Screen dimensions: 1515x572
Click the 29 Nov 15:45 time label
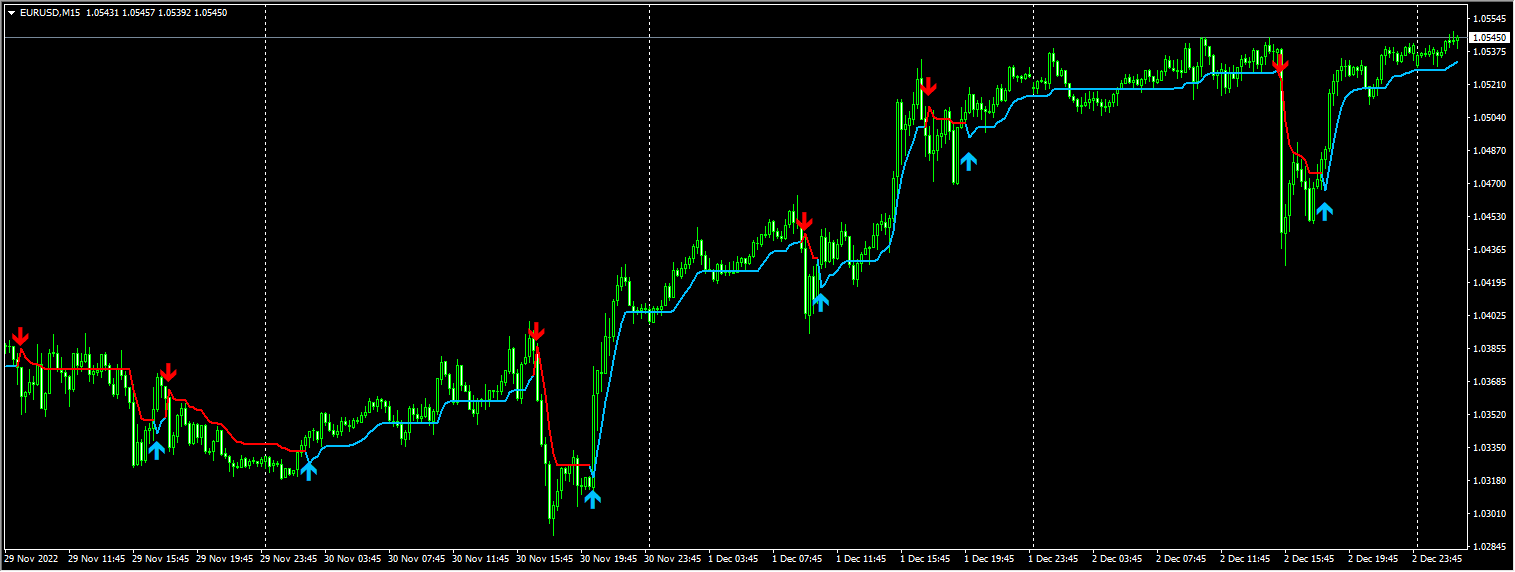point(159,559)
